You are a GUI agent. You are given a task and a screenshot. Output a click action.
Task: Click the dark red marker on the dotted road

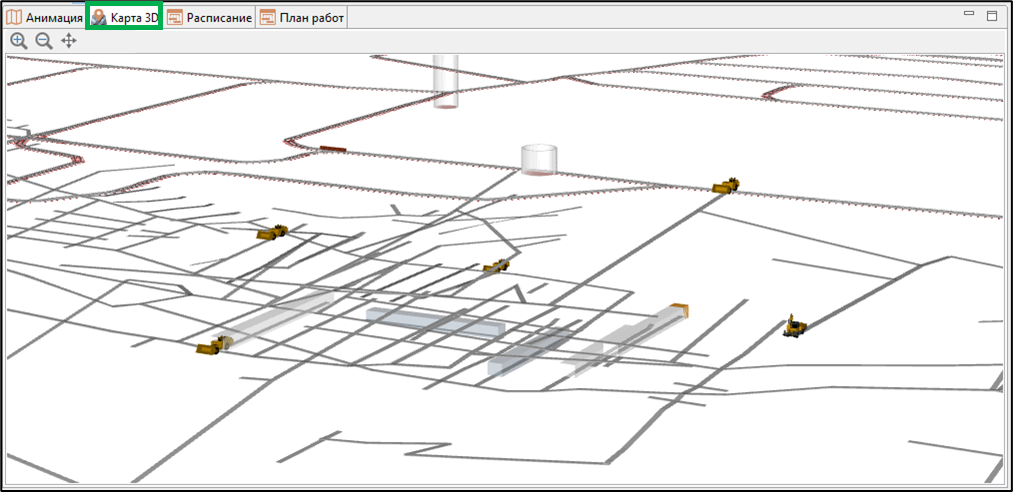tap(333, 149)
